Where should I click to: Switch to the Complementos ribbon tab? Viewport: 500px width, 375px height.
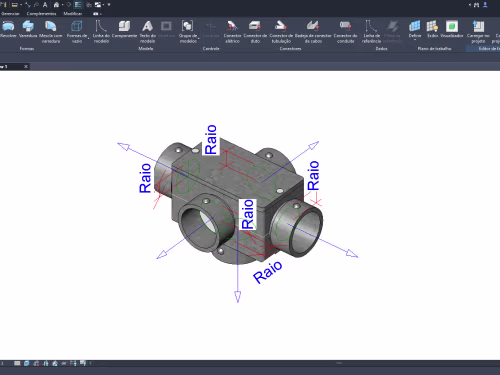pyautogui.click(x=41, y=14)
